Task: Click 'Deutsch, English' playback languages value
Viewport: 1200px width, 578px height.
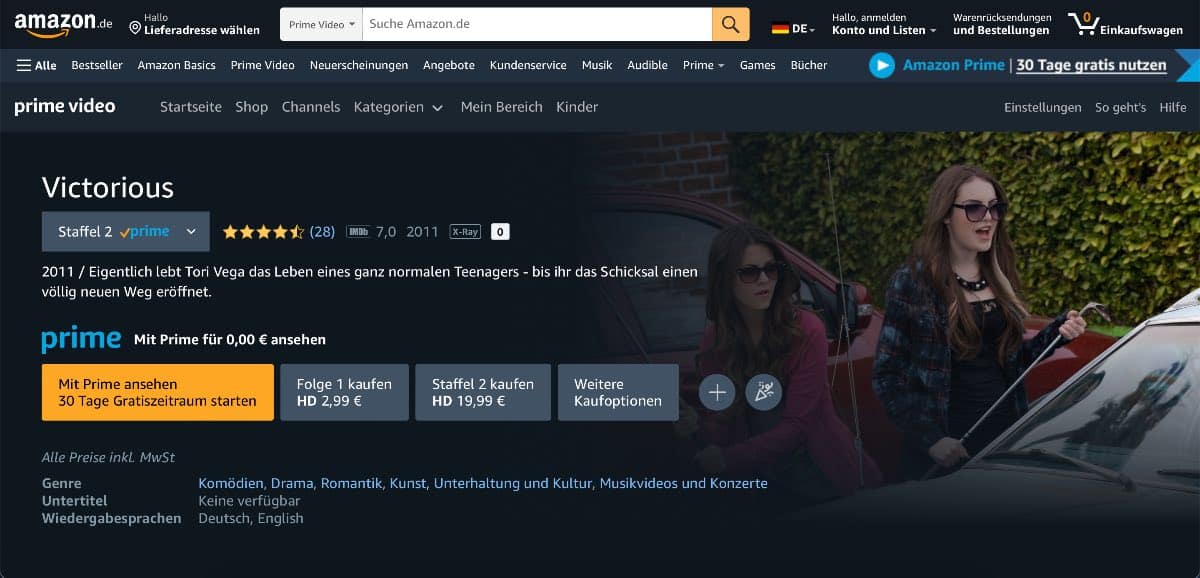Action: point(251,518)
